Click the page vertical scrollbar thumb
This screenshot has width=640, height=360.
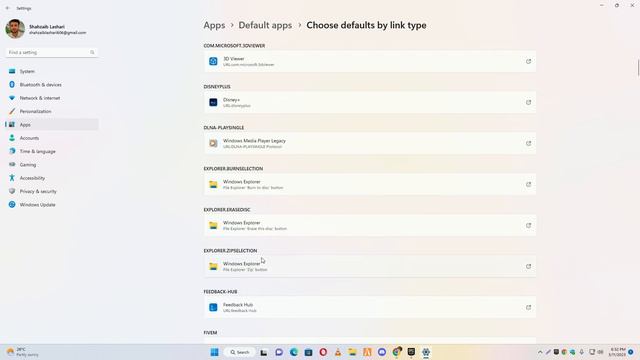[x=638, y=67]
